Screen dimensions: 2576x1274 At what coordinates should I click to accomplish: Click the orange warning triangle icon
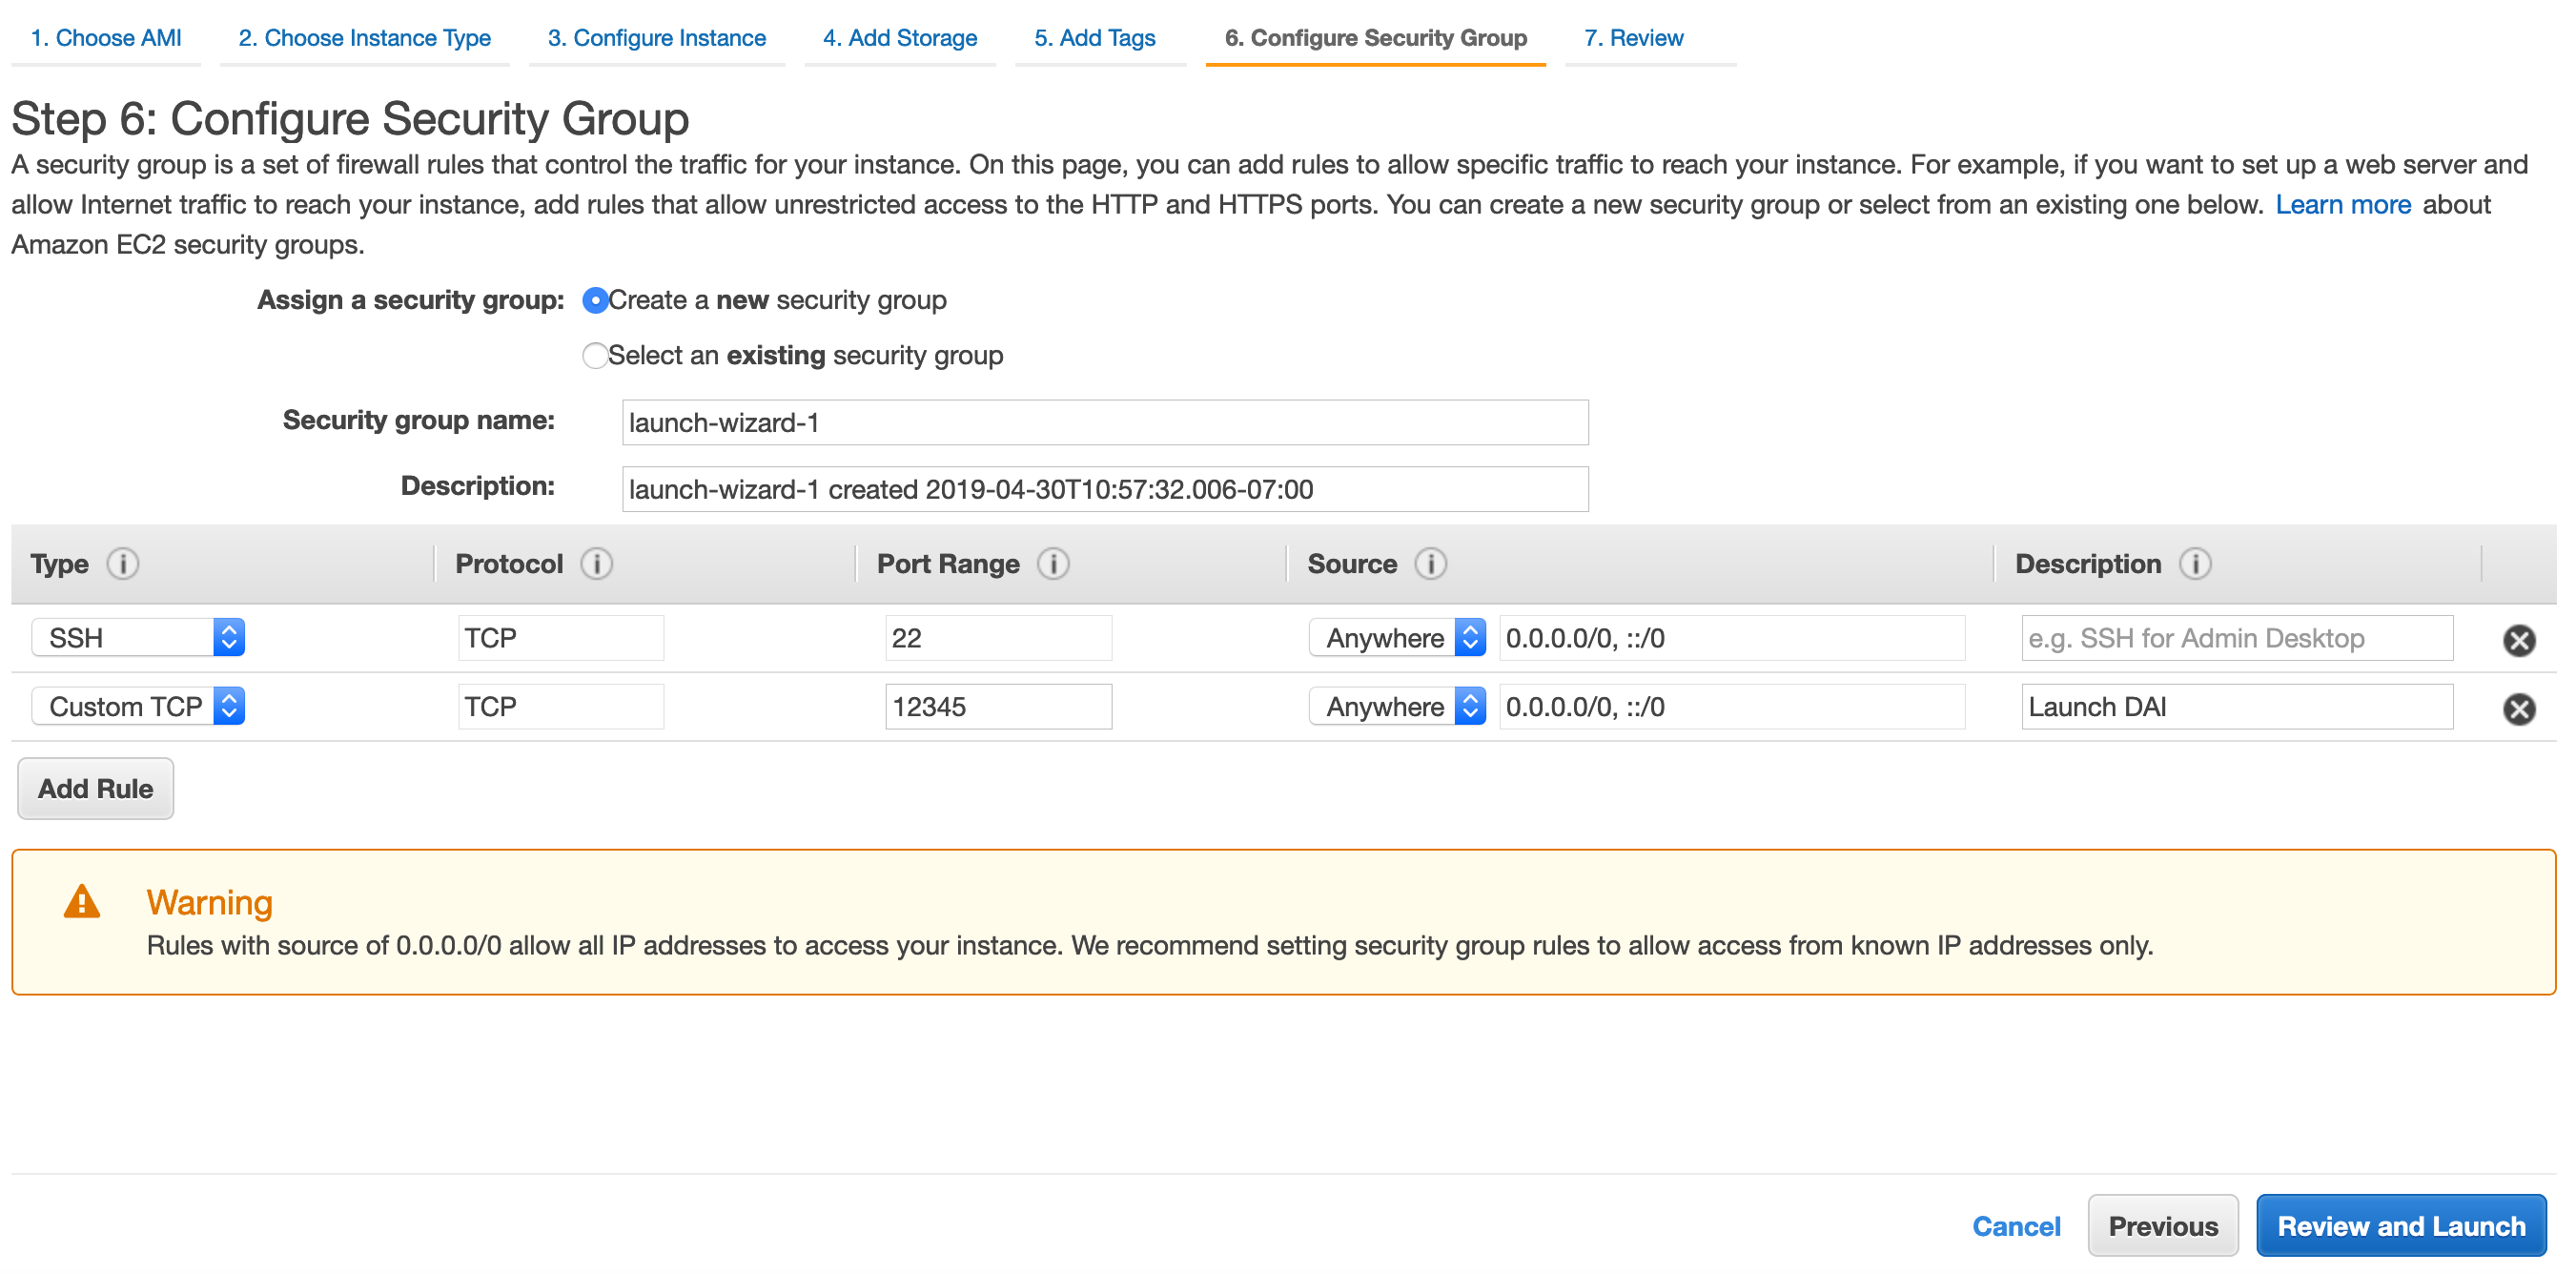82,902
